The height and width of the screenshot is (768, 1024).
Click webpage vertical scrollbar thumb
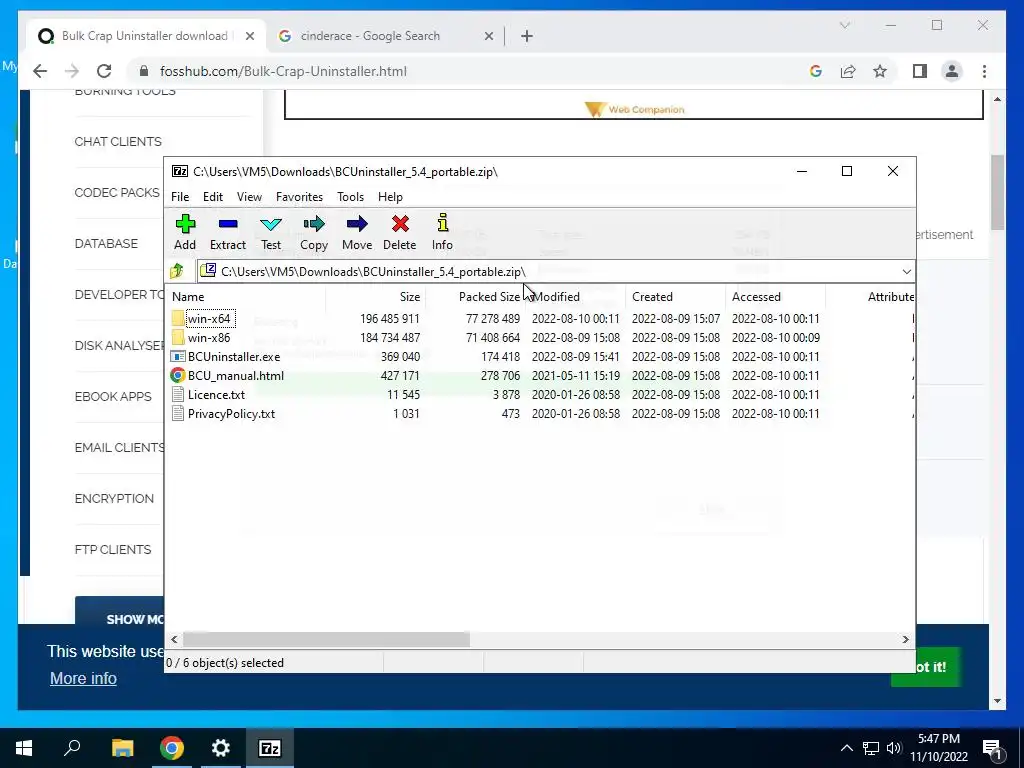pos(997,193)
